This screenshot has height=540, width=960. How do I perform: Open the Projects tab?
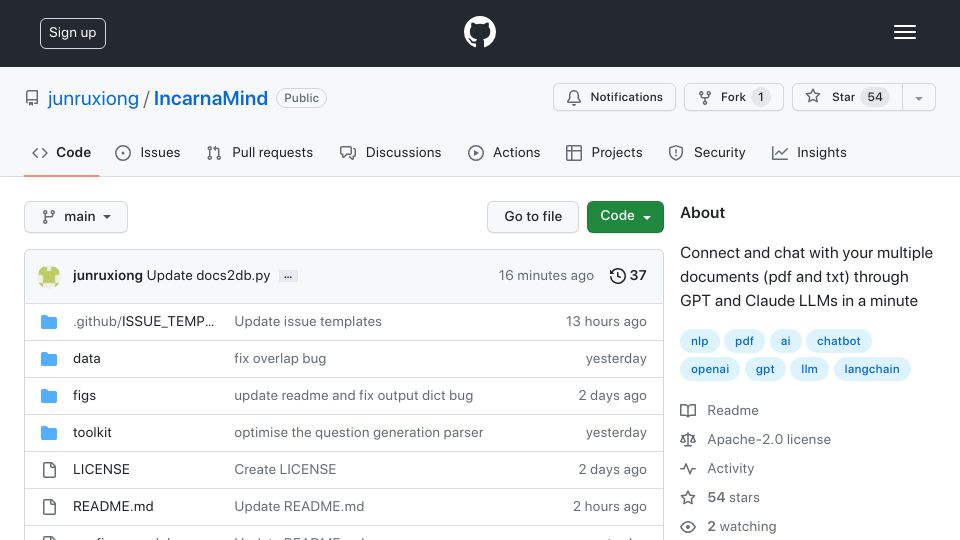(604, 152)
